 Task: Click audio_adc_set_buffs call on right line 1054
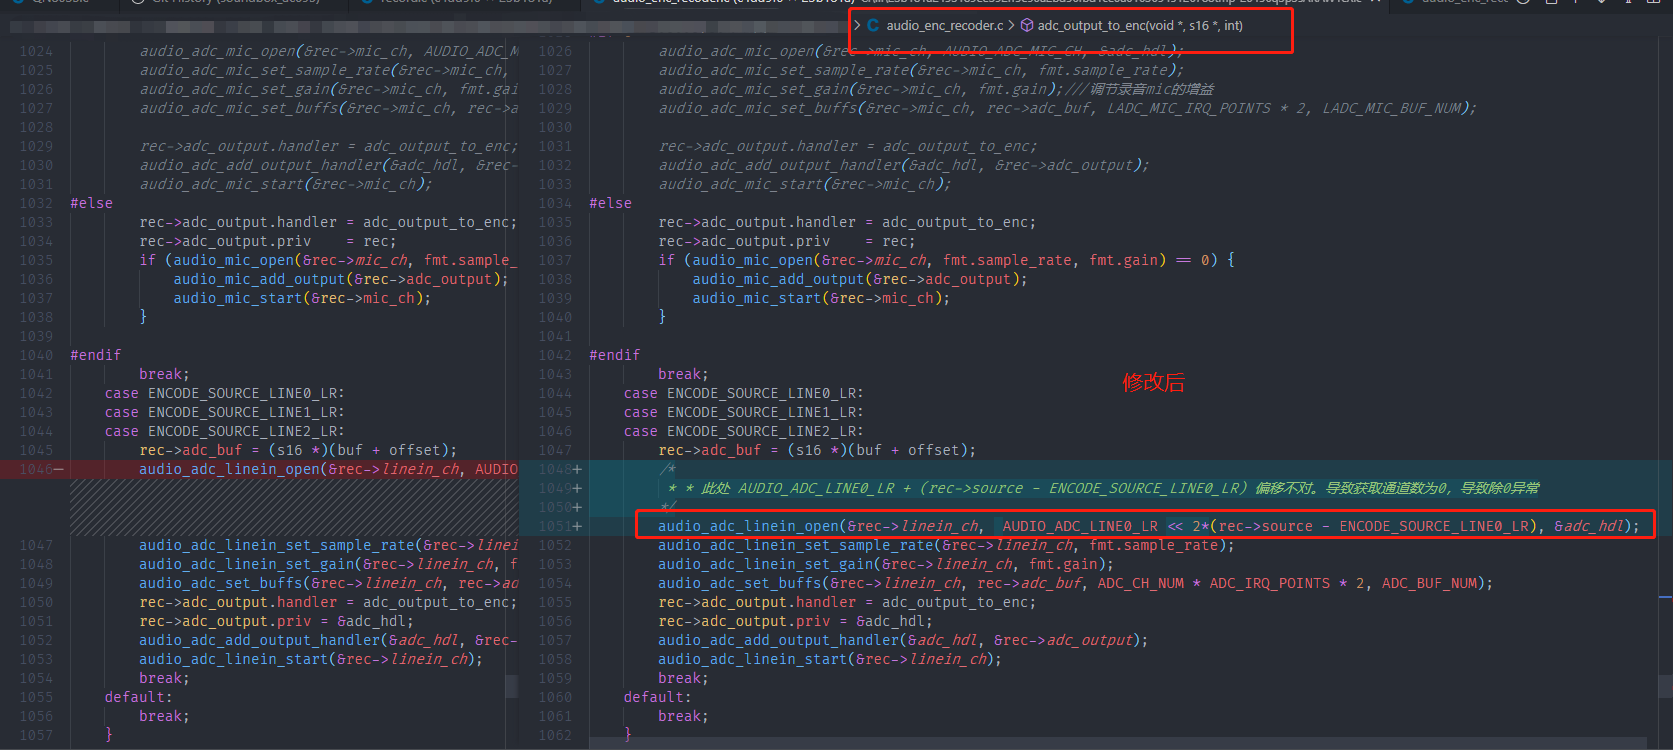pos(1075,583)
